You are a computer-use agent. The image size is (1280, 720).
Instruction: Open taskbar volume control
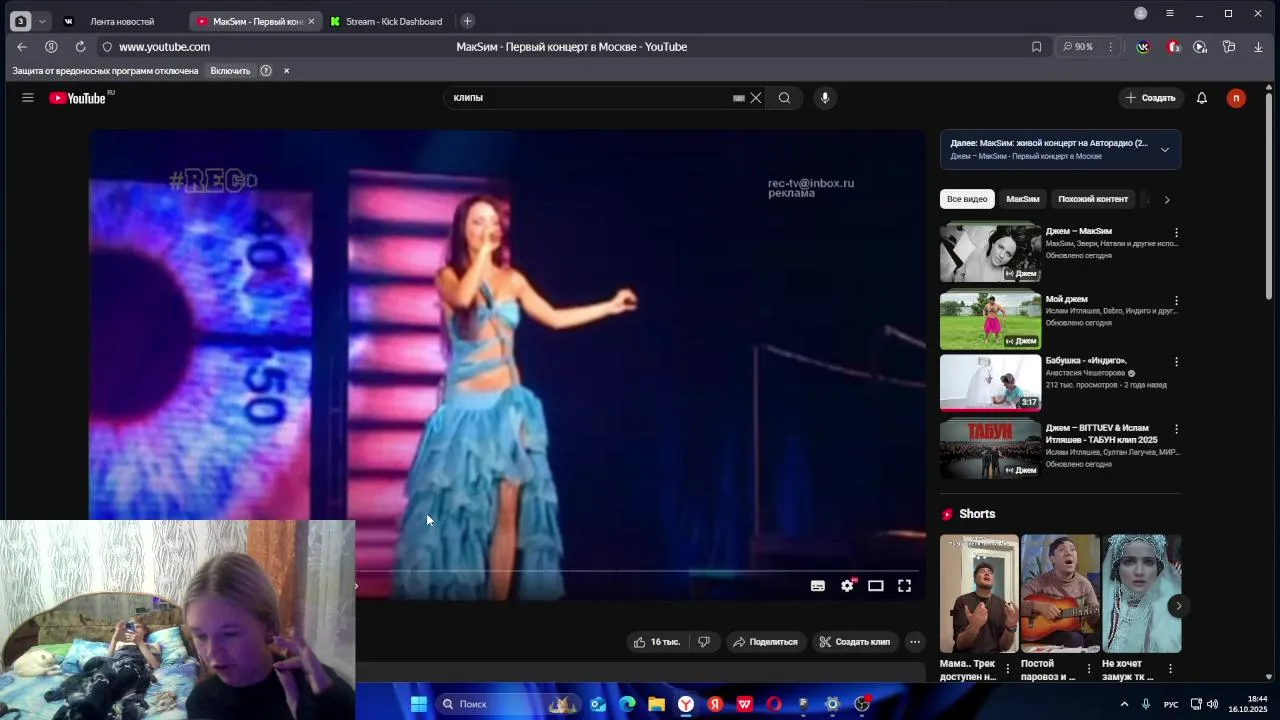[1212, 704]
